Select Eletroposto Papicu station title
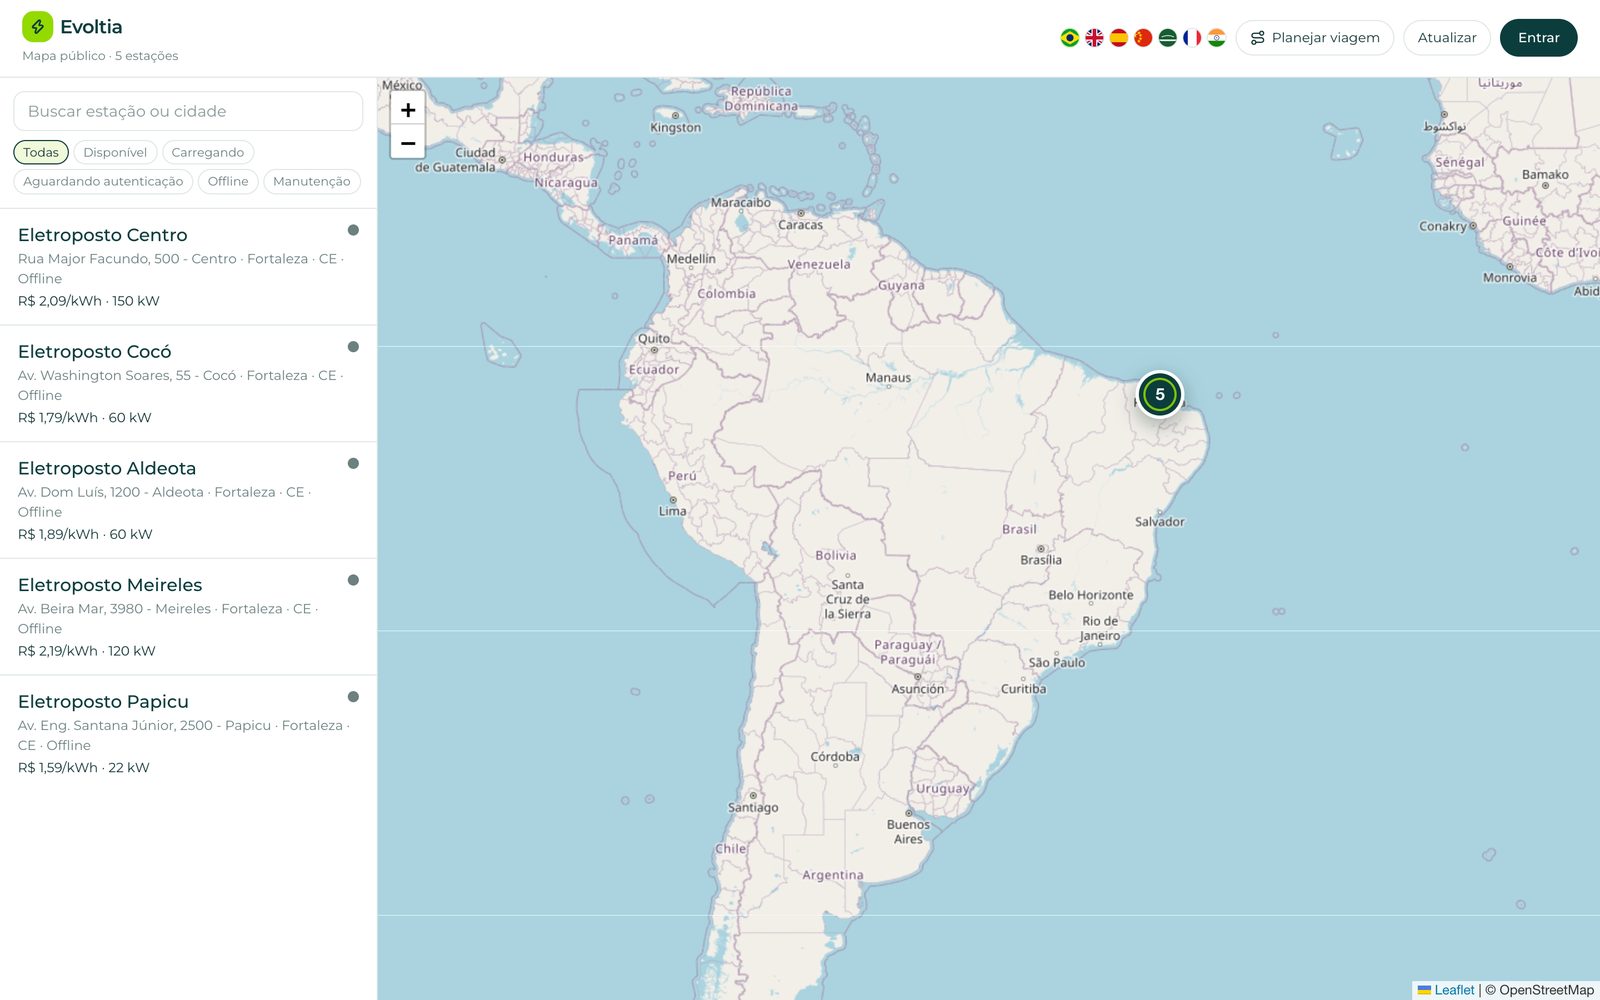Image resolution: width=1600 pixels, height=1000 pixels. tap(103, 702)
